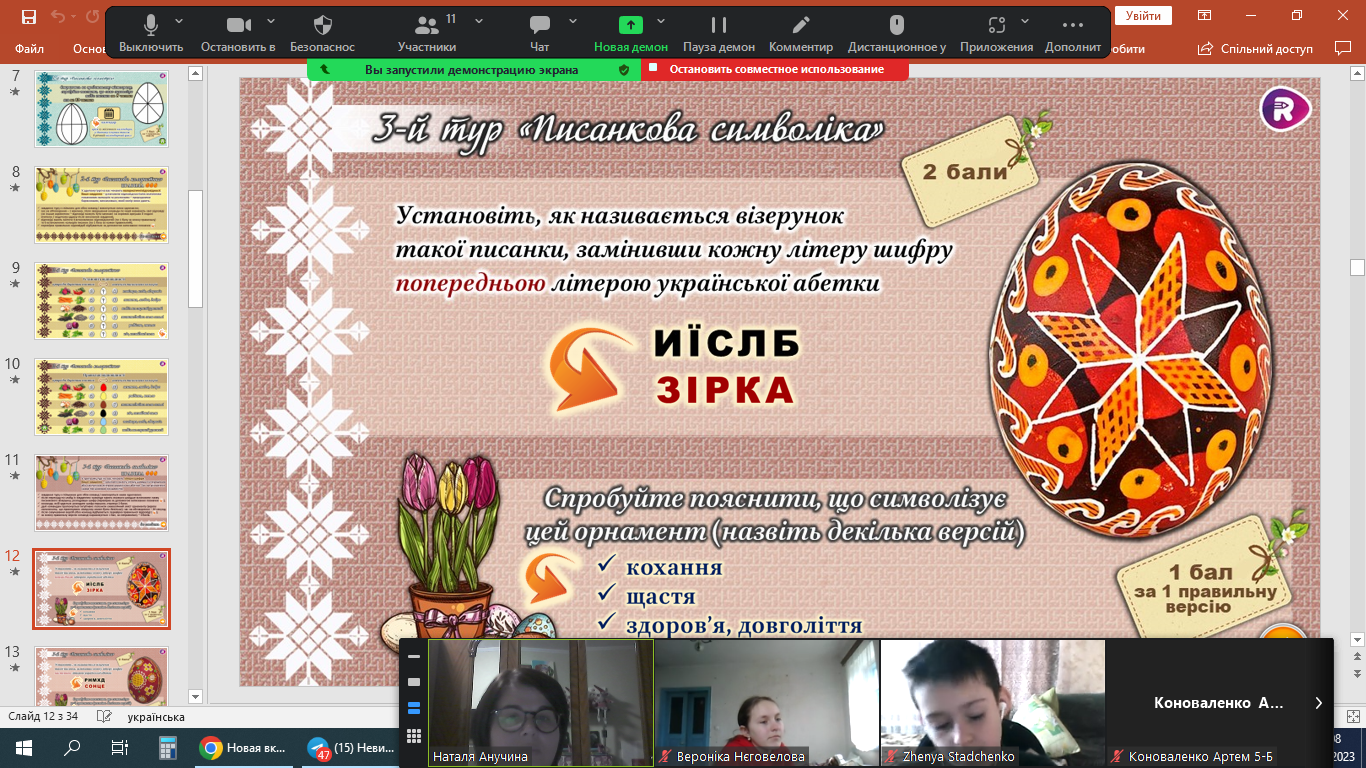1366x768 pixels.
Task: Start Новая демонстрация share
Action: [x=630, y=34]
